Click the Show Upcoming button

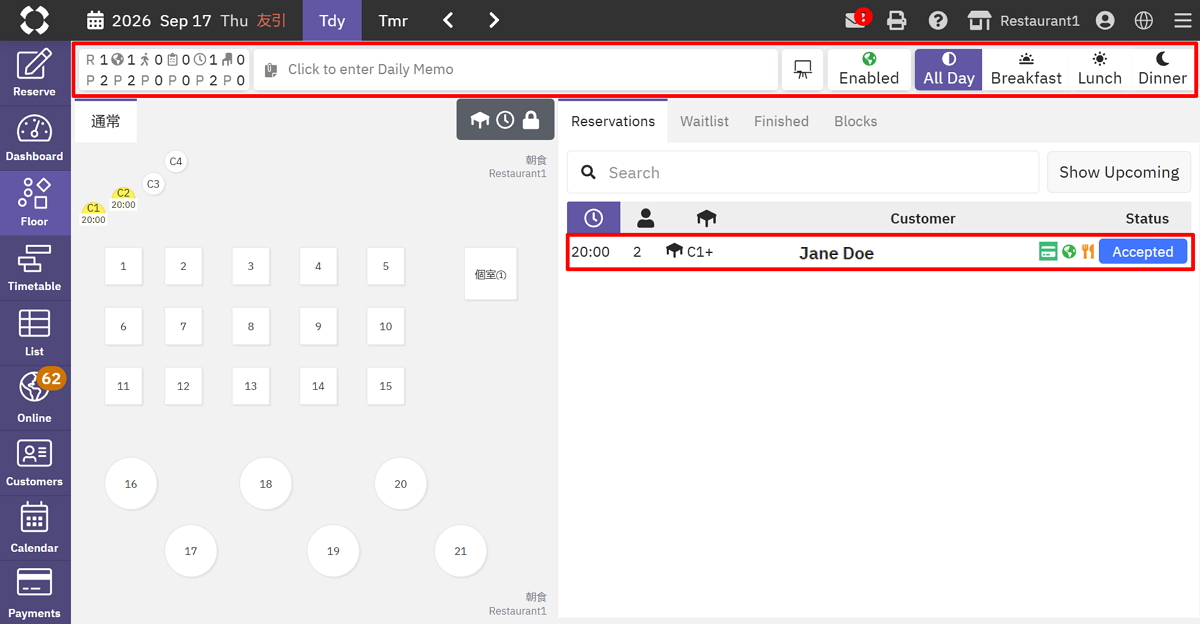(1119, 172)
